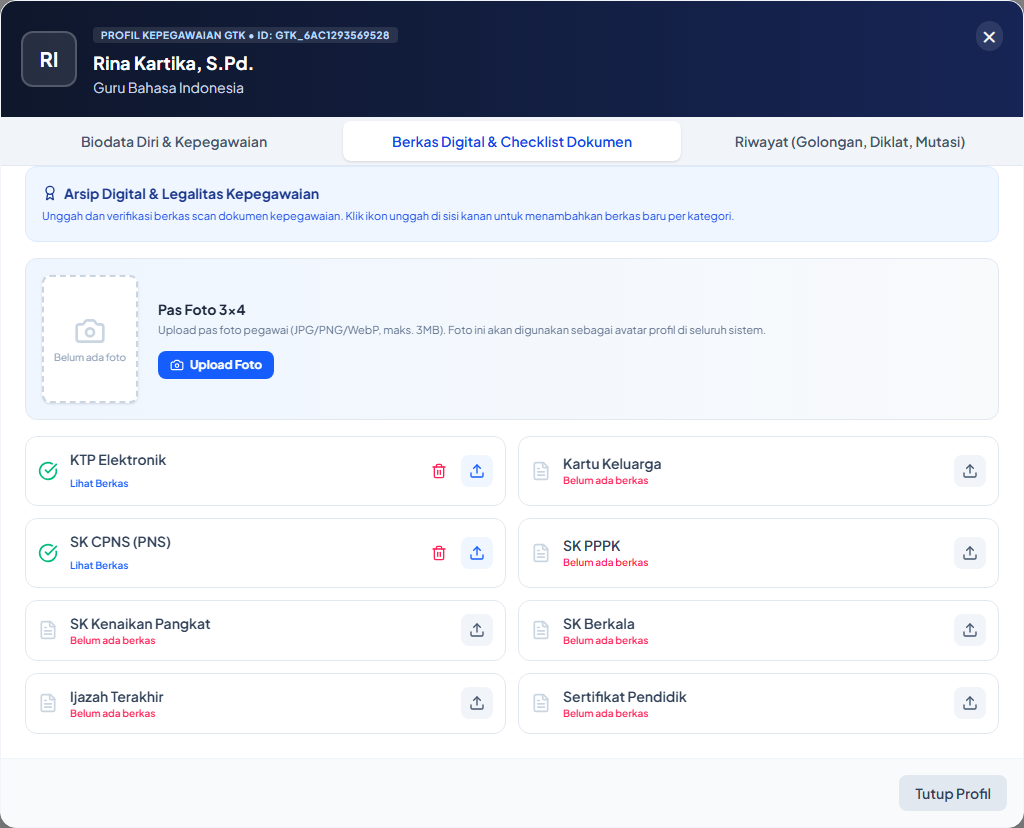Click the document icon beside Sertifikat Pendidik

pyautogui.click(x=541, y=703)
